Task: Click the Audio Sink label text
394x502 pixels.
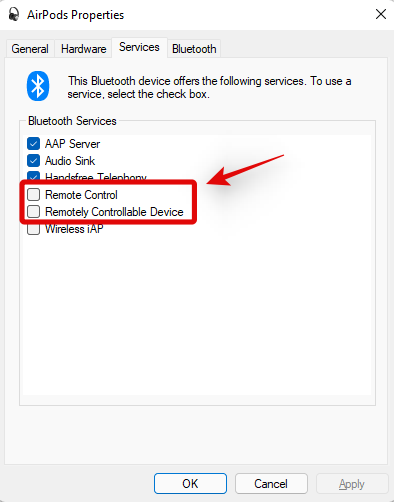Action: coord(70,161)
